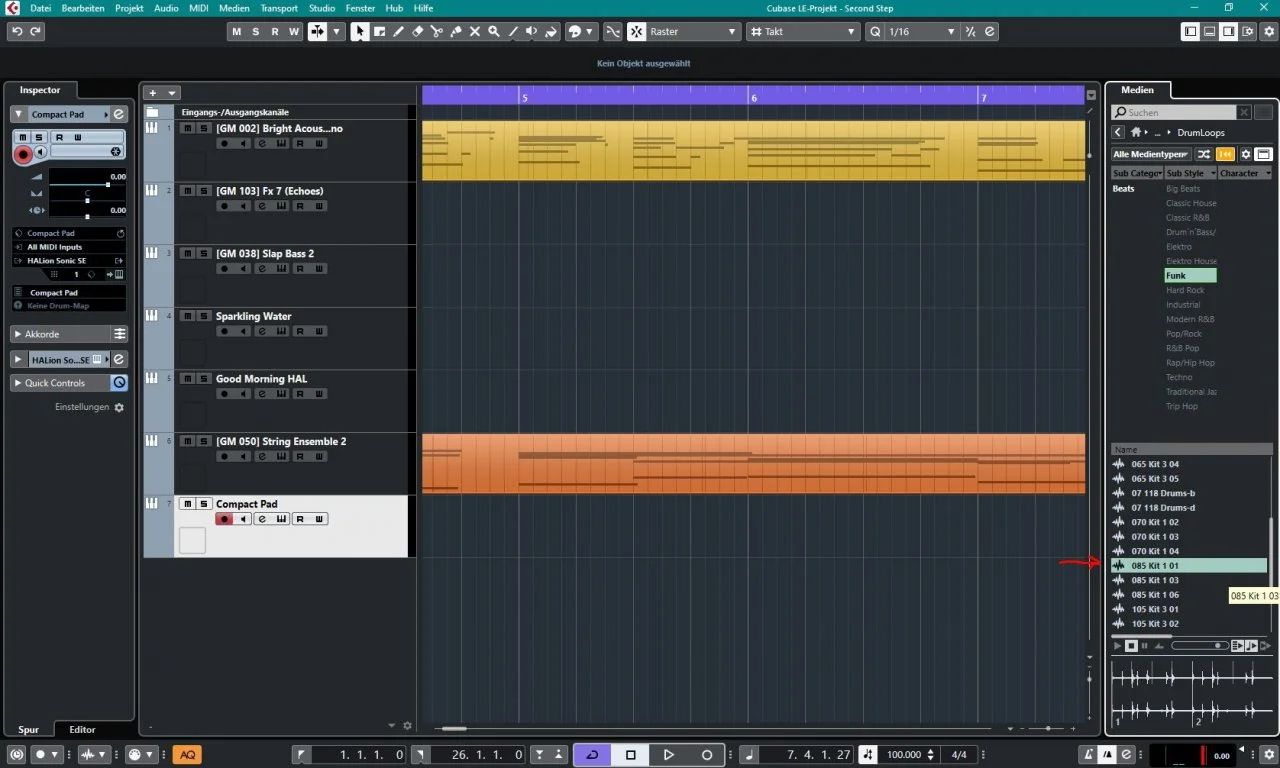Toggle monitor on String Ensemble 2 track
This screenshot has width=1280, height=768.
[243, 456]
